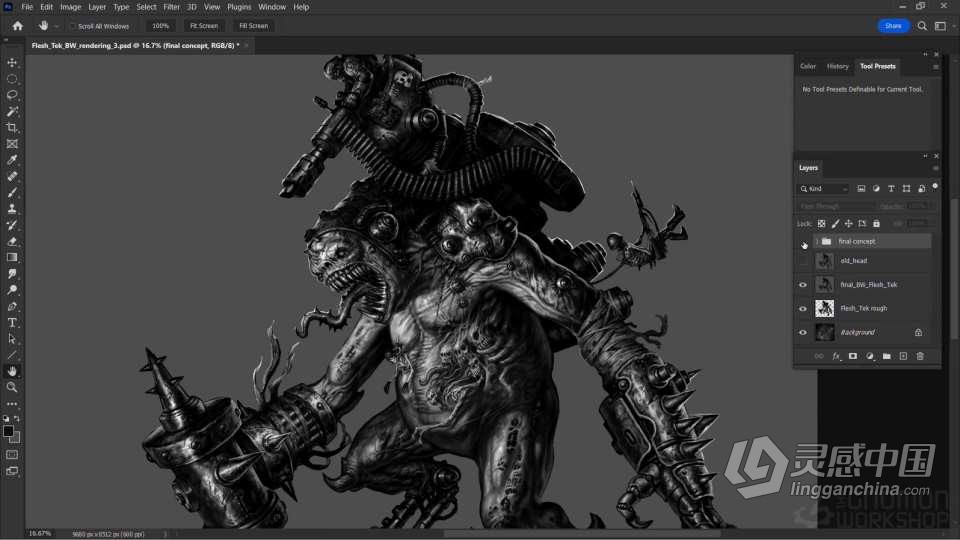The height and width of the screenshot is (540, 960).
Task: Select the Eyedropper tool
Action: pos(12,160)
